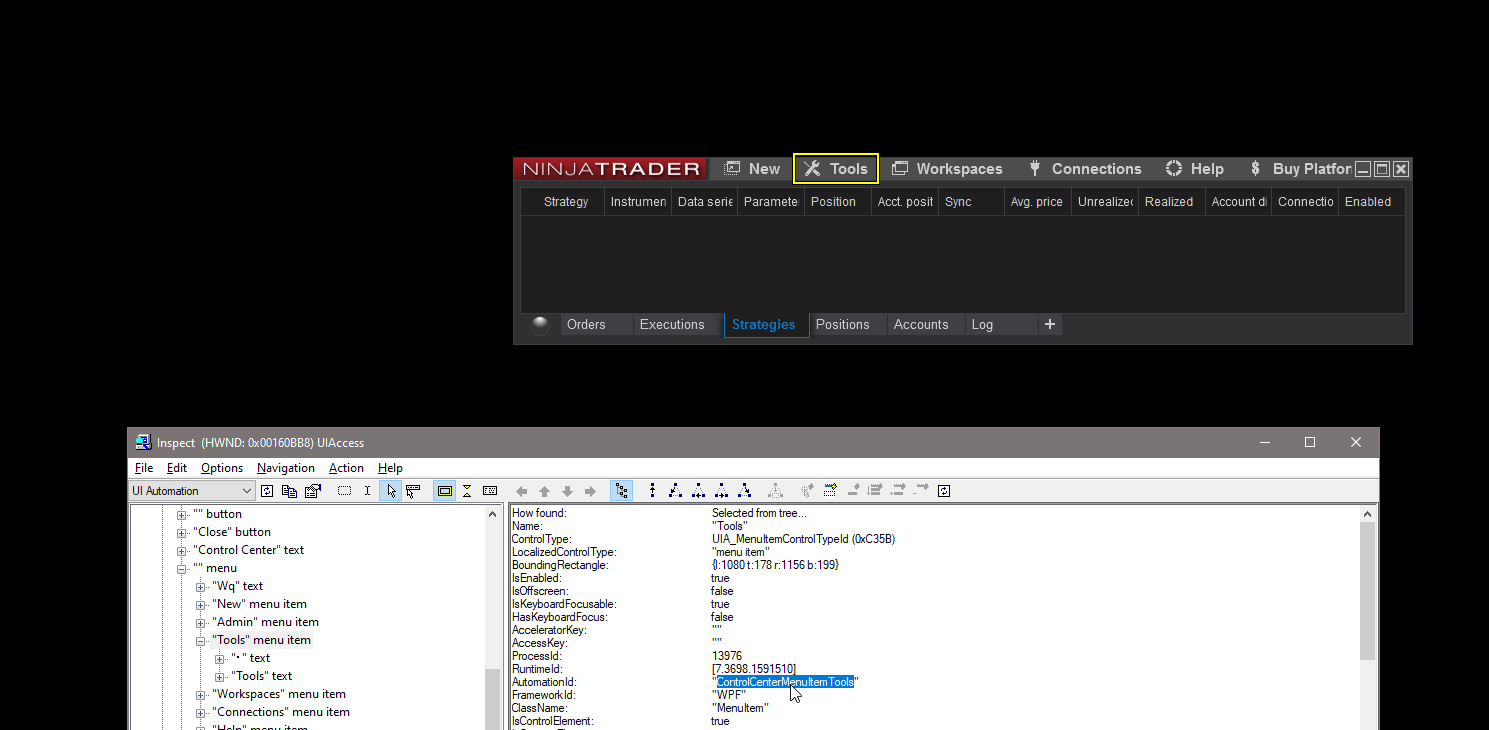Click the tree pane scrollbar up arrow
This screenshot has height=730, width=1489.
tap(492, 514)
